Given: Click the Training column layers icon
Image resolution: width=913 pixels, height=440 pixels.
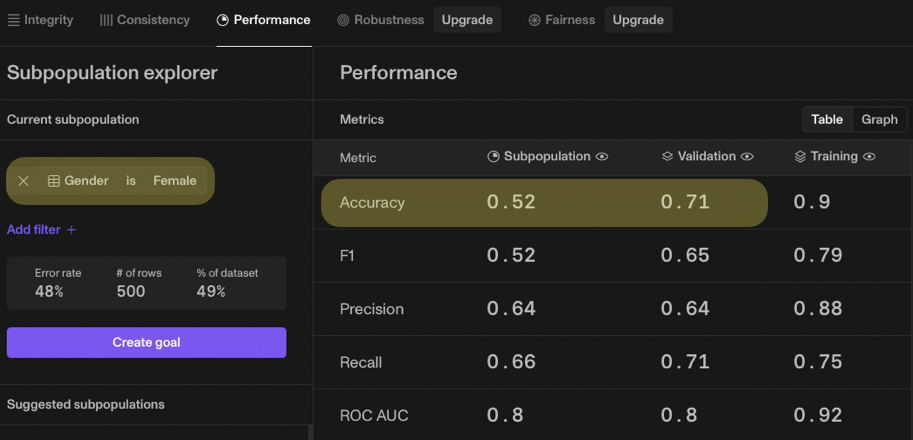Looking at the screenshot, I should pyautogui.click(x=800, y=157).
